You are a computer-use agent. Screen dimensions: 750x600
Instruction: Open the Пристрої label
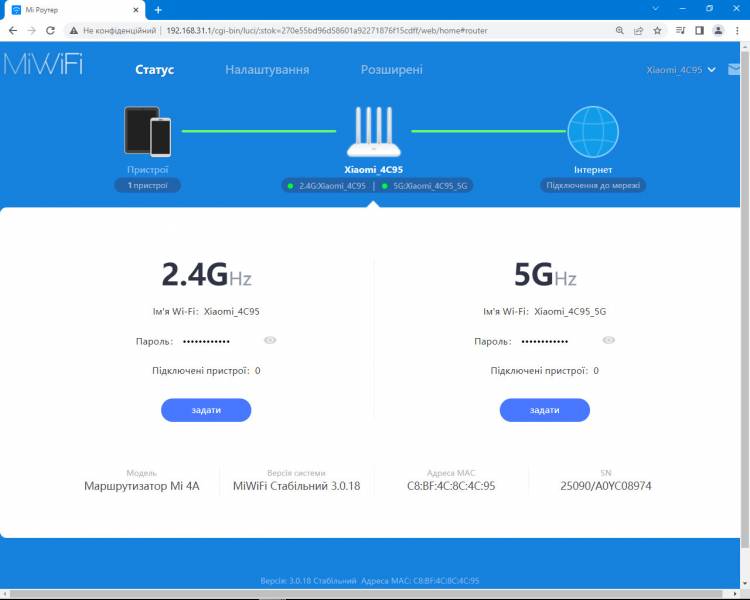147,170
